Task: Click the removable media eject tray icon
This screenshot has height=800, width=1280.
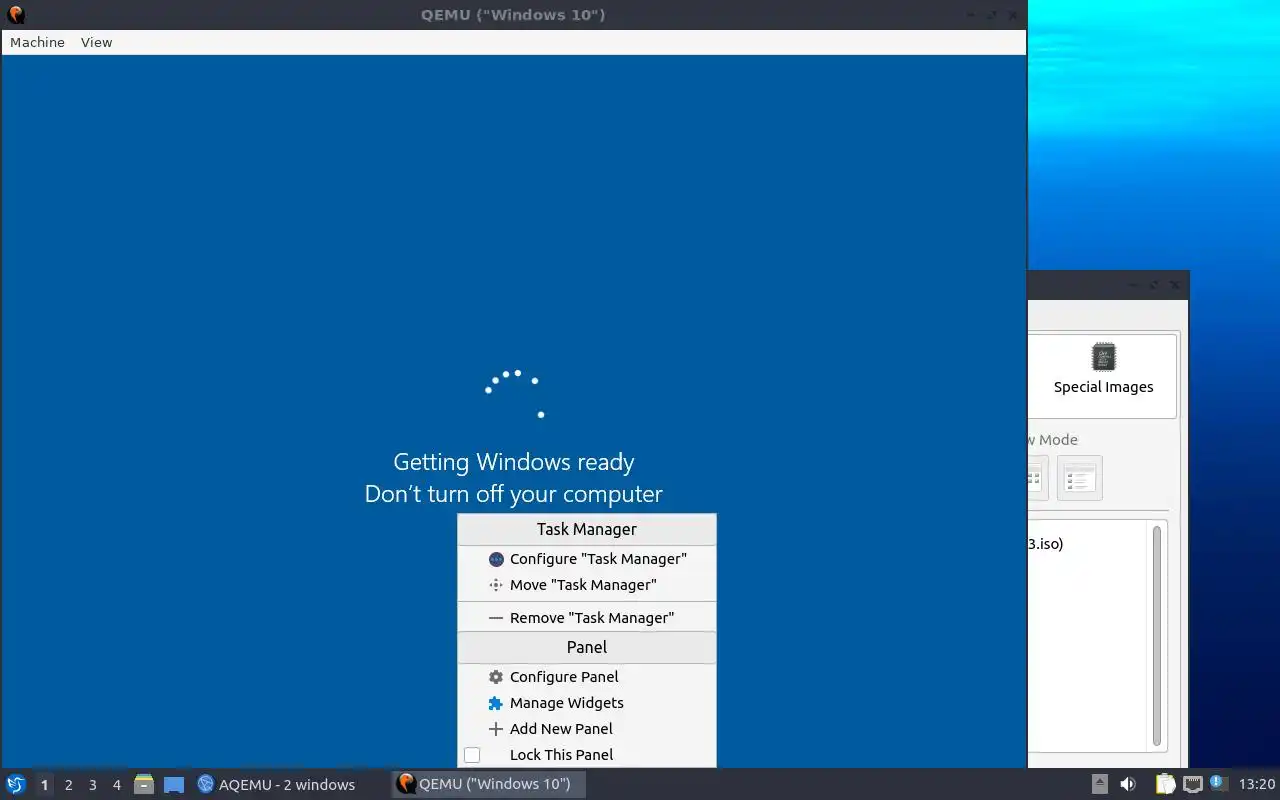Action: (x=1099, y=784)
